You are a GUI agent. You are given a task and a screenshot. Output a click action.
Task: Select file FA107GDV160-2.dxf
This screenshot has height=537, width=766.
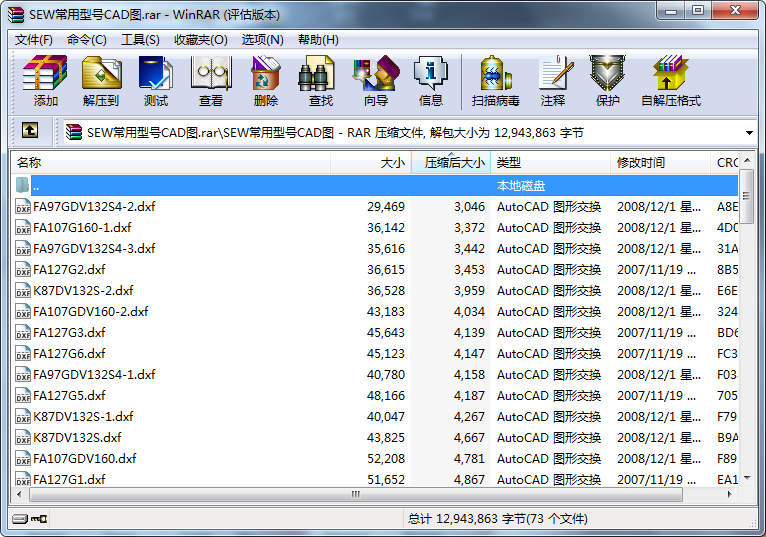click(91, 312)
